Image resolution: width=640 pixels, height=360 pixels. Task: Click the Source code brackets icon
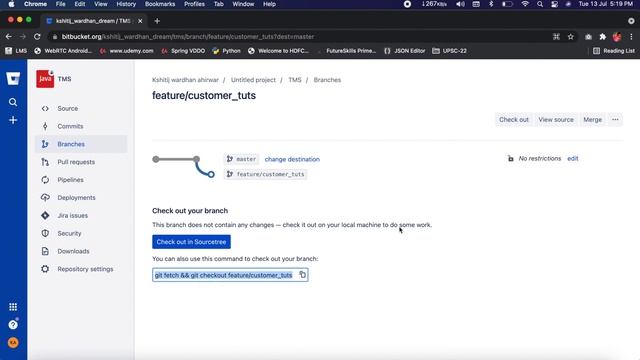(45, 109)
